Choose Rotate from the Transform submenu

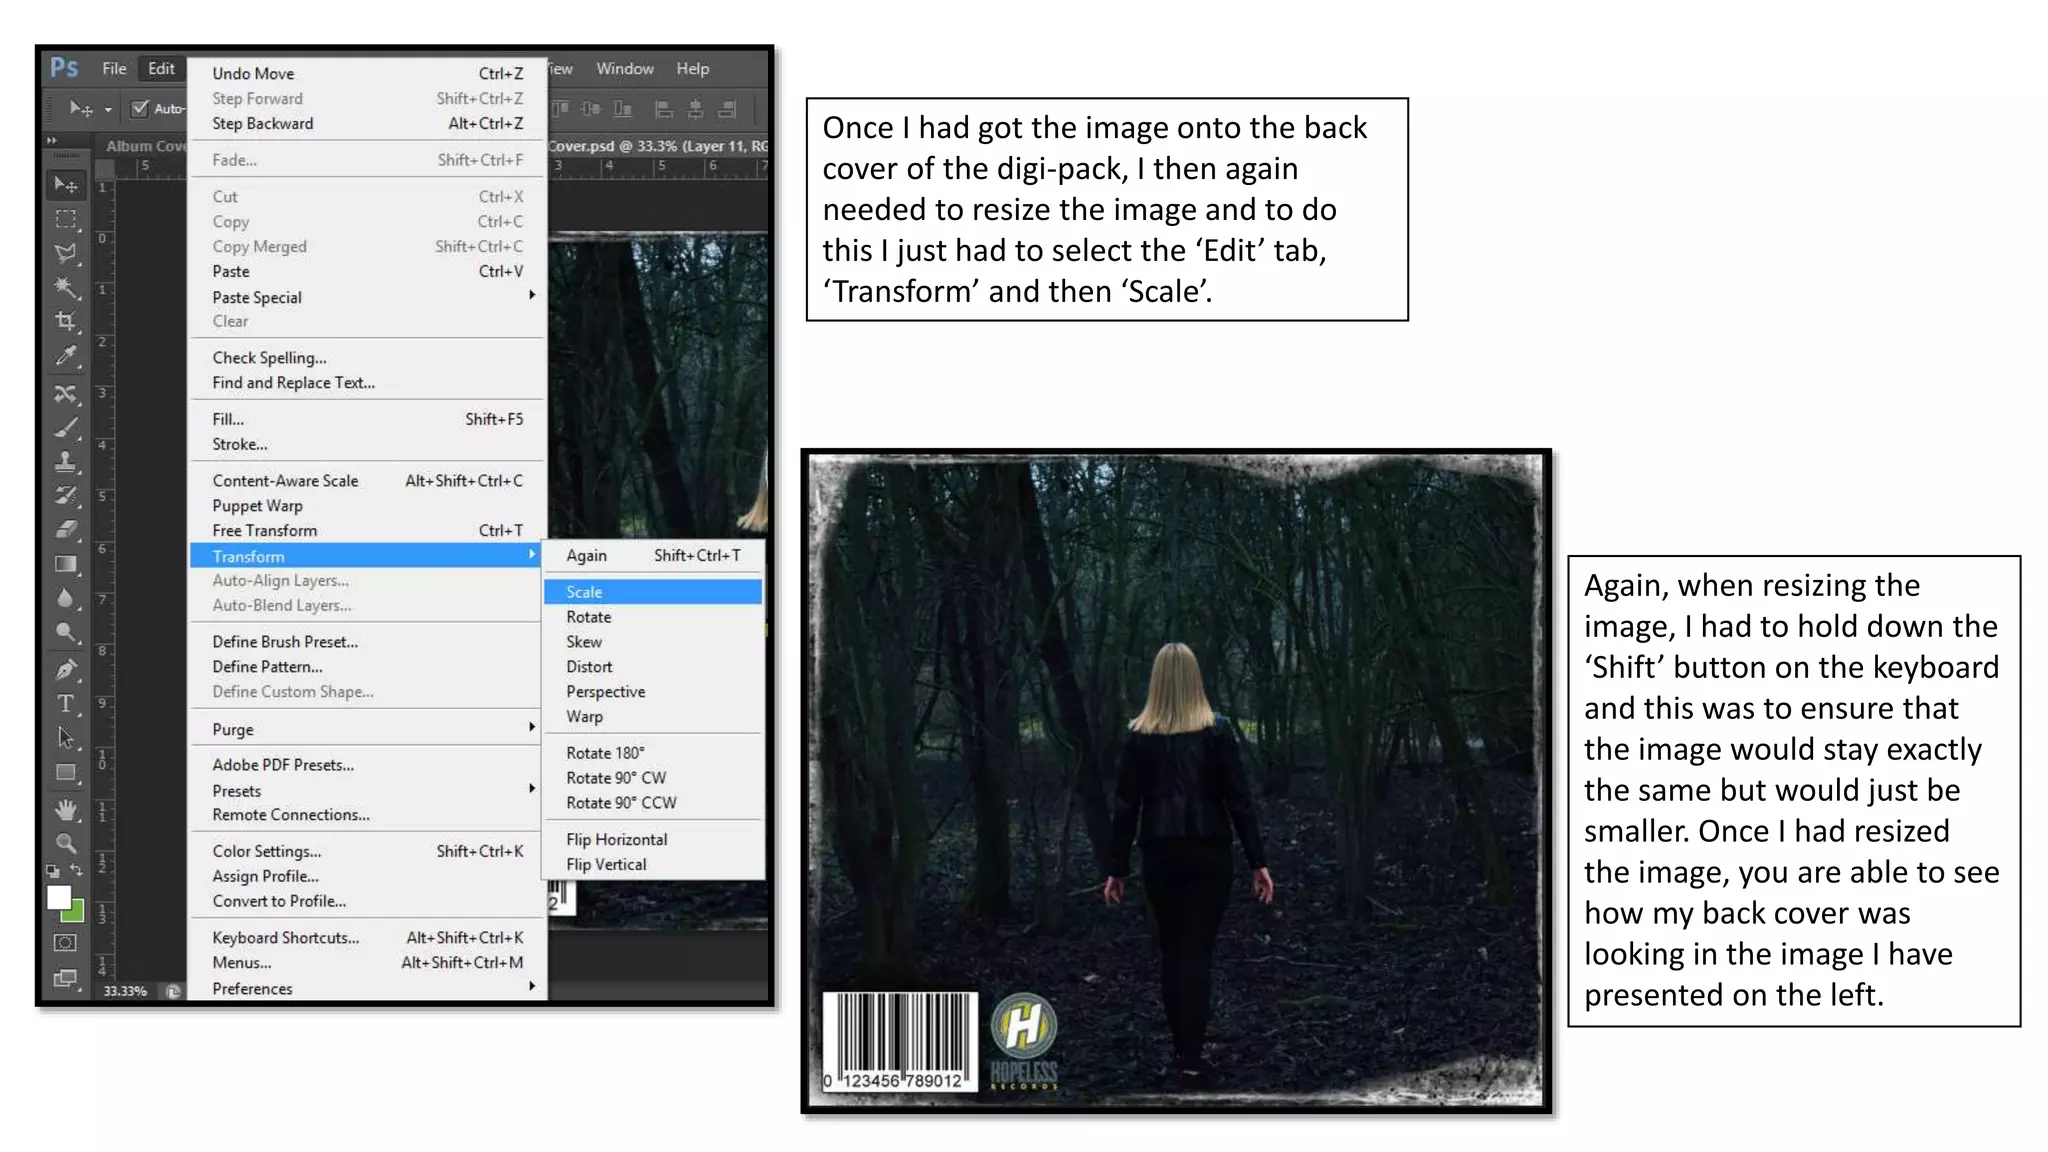click(653, 617)
